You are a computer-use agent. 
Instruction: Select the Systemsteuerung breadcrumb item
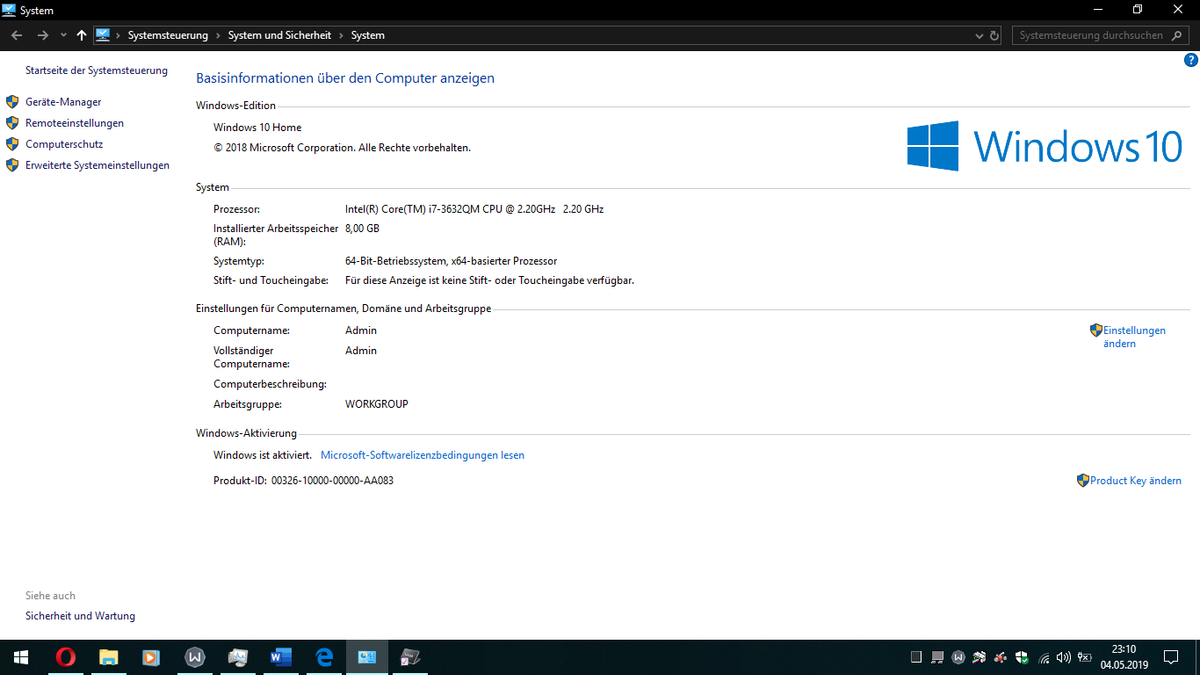168,35
